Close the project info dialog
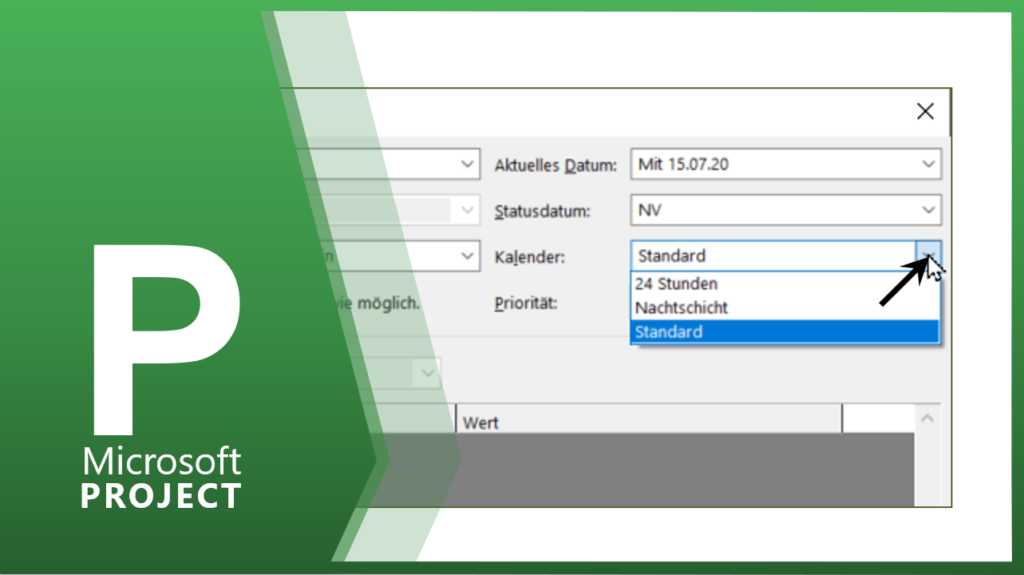The height and width of the screenshot is (575, 1024). (x=925, y=111)
